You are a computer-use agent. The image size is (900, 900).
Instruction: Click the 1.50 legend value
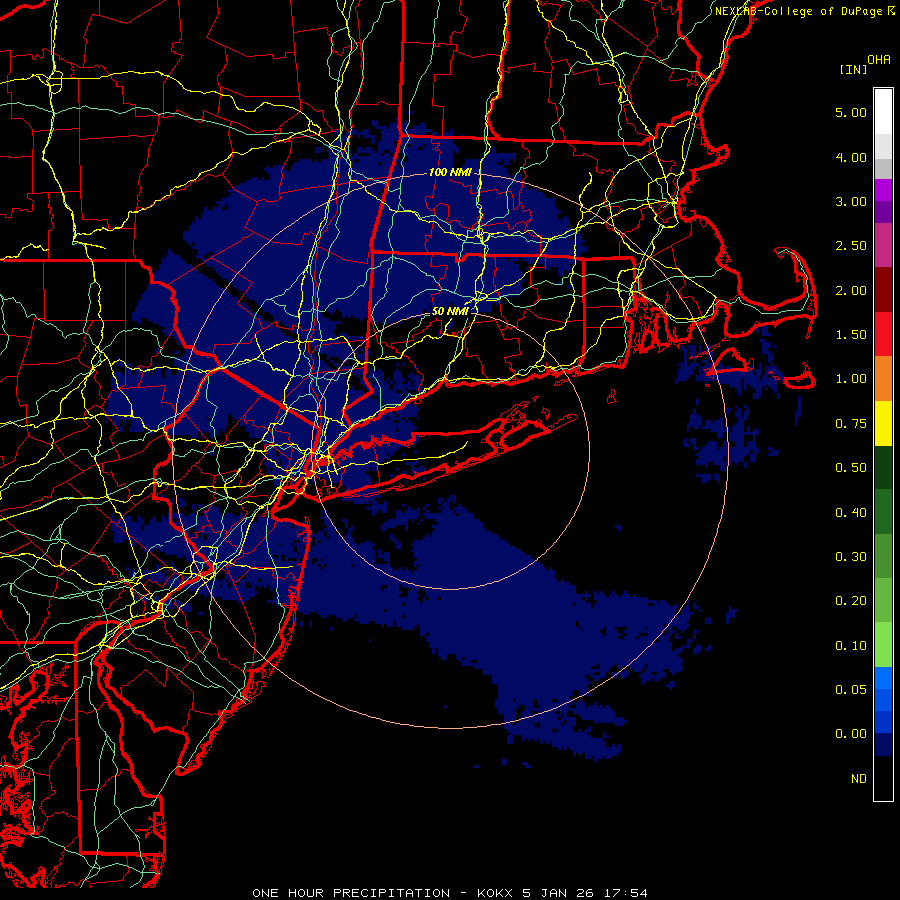coord(851,335)
